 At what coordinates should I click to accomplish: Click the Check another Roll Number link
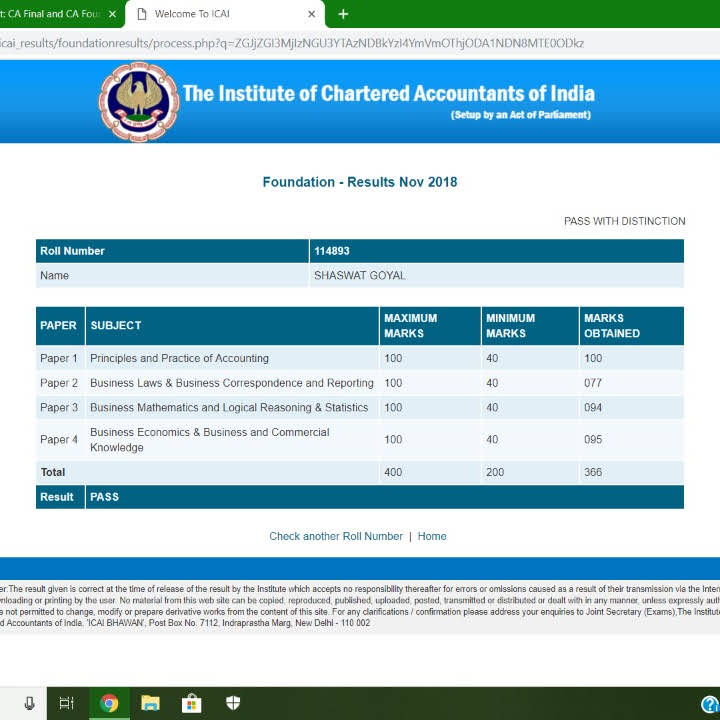(336, 536)
